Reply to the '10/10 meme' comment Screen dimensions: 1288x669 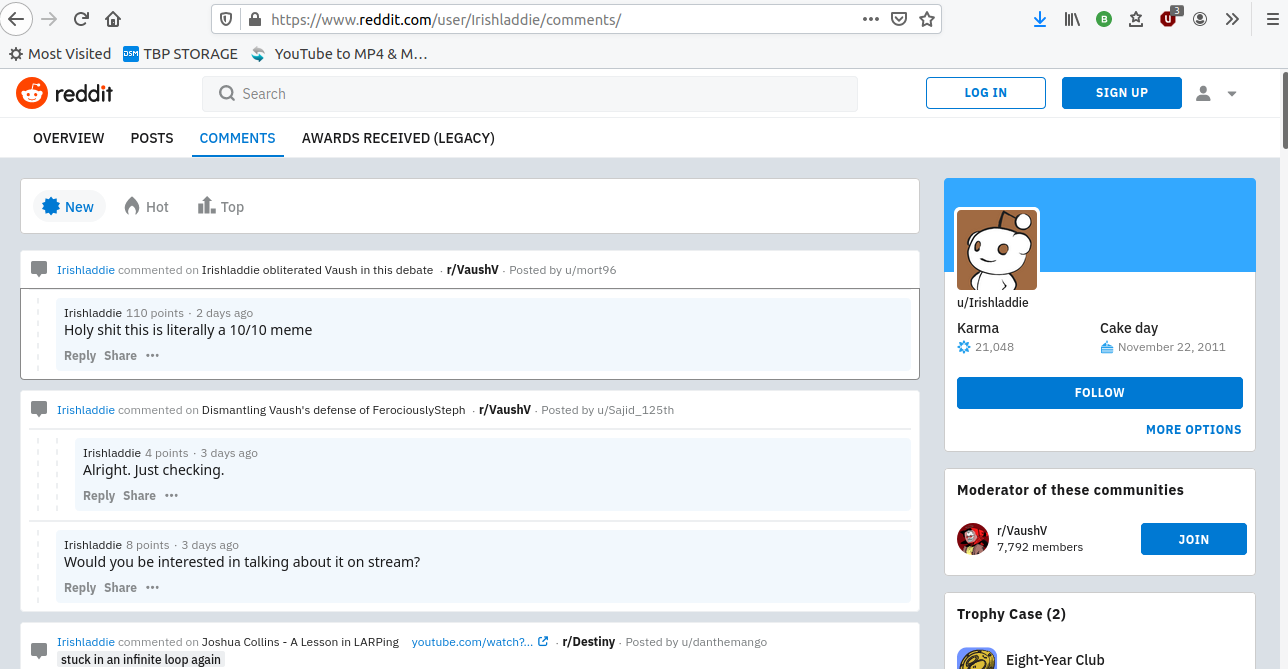80,356
